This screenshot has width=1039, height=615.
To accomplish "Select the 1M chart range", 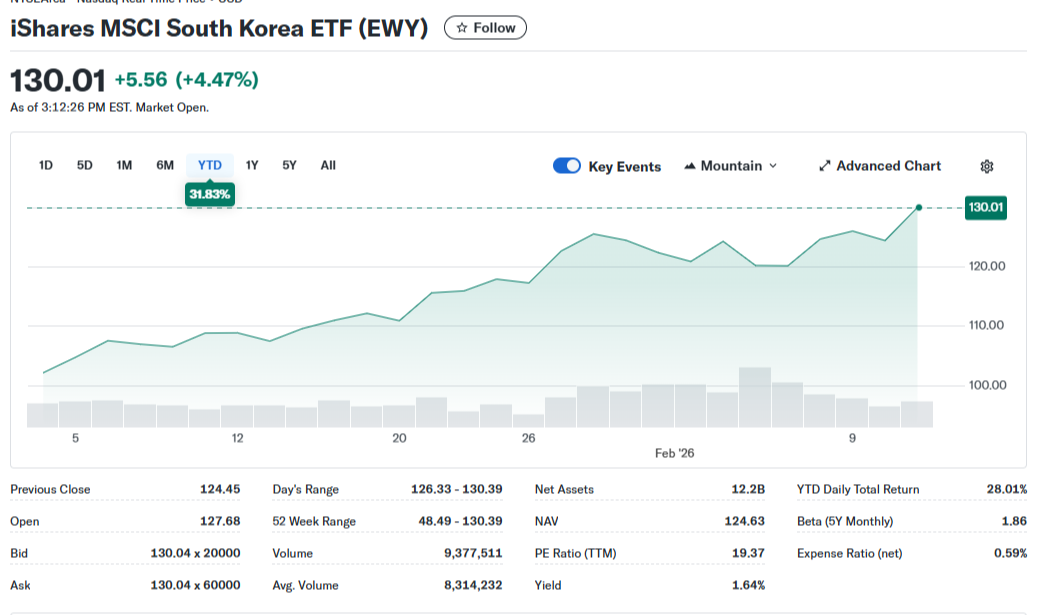I will coord(124,165).
